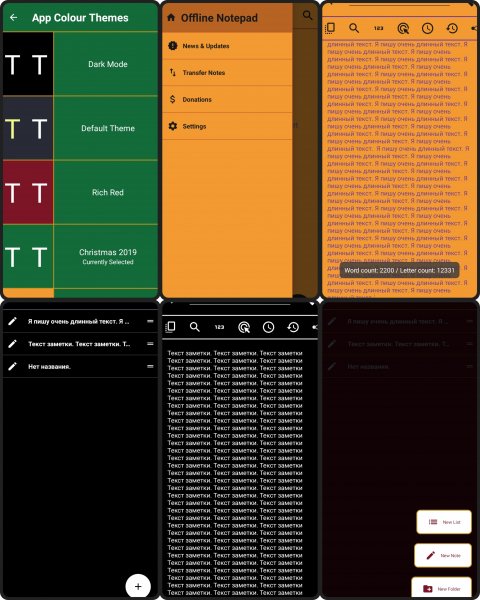The height and width of the screenshot is (600, 480).
Task: Go back from App Colour Themes screen
Action: click(13, 18)
